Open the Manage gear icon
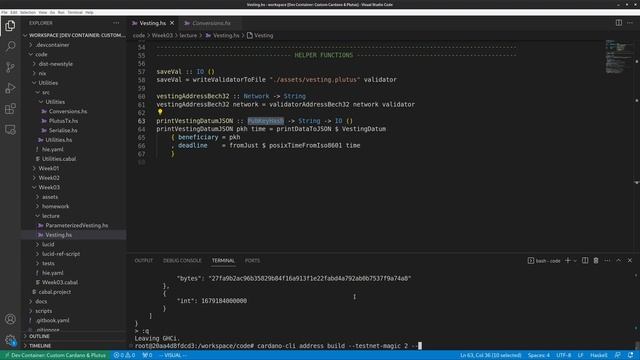The height and width of the screenshot is (360, 640). [x=10, y=340]
